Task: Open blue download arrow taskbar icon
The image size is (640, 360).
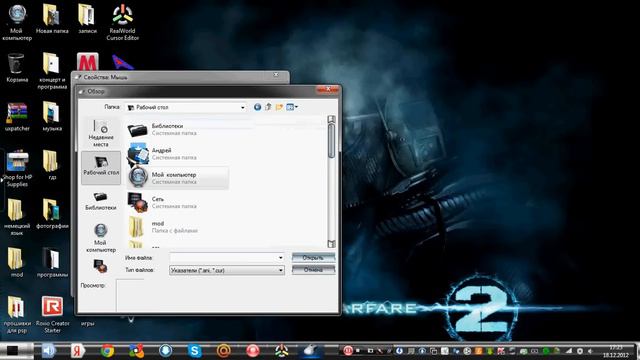Action: (x=165, y=350)
